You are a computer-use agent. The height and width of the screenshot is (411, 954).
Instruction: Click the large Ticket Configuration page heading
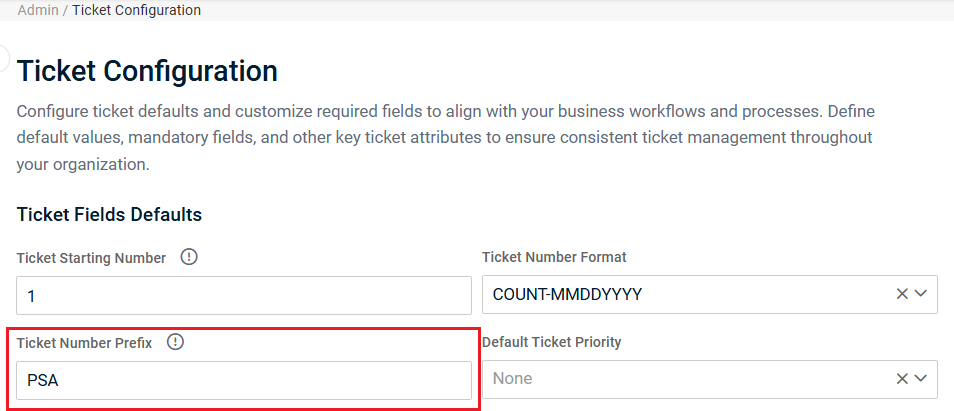click(x=147, y=71)
